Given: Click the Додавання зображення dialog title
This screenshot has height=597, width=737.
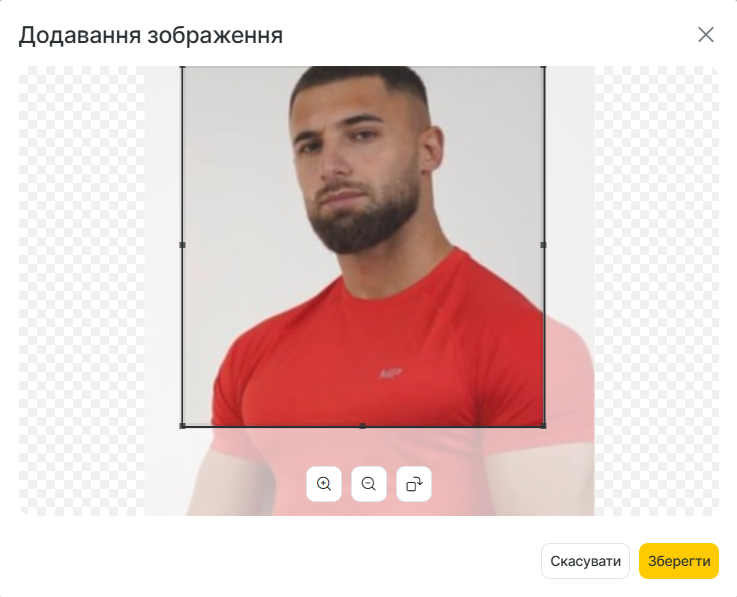Looking at the screenshot, I should 151,35.
